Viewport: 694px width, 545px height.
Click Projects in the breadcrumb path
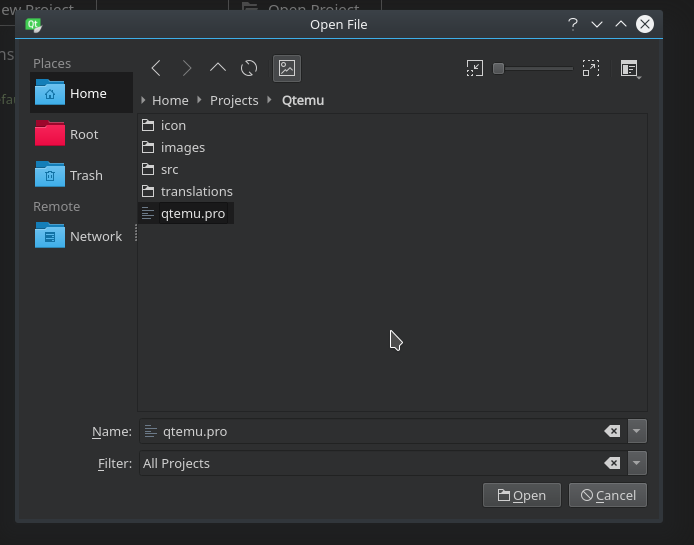click(234, 100)
